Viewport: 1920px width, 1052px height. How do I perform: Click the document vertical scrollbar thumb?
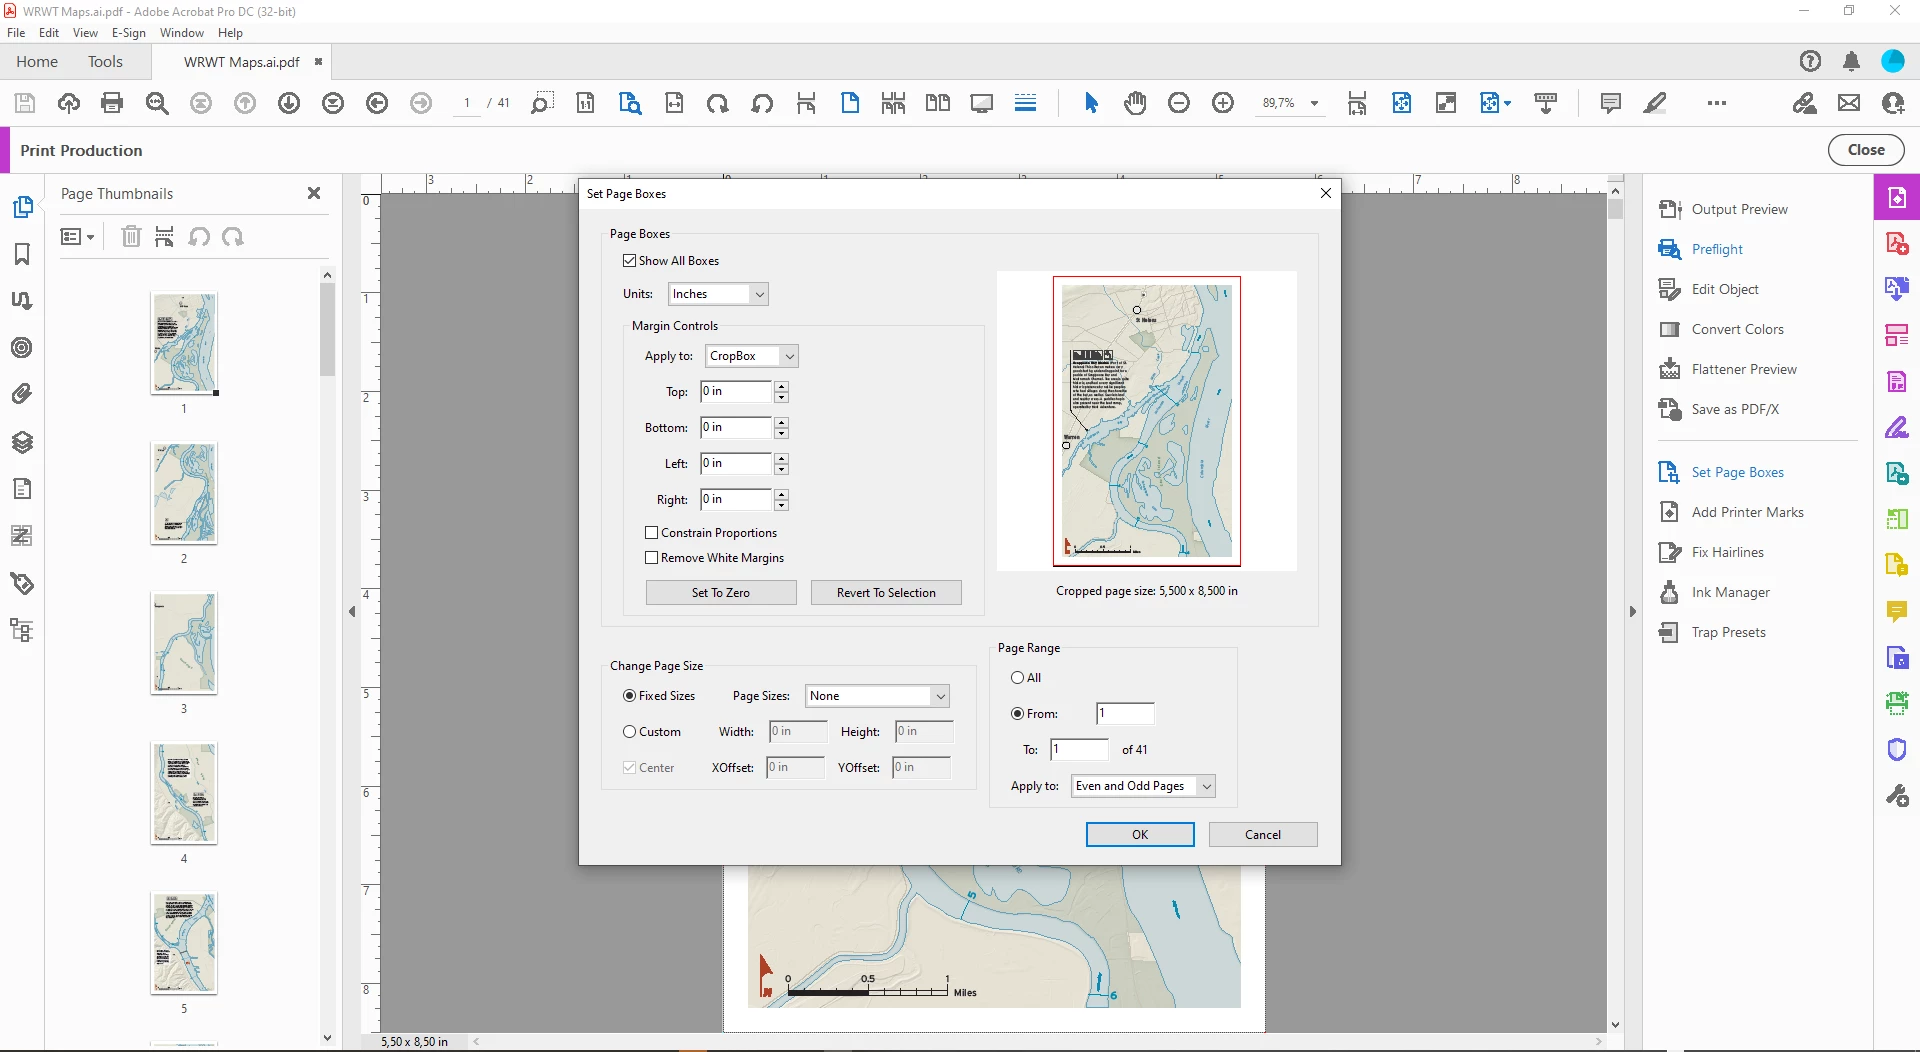tap(1615, 209)
